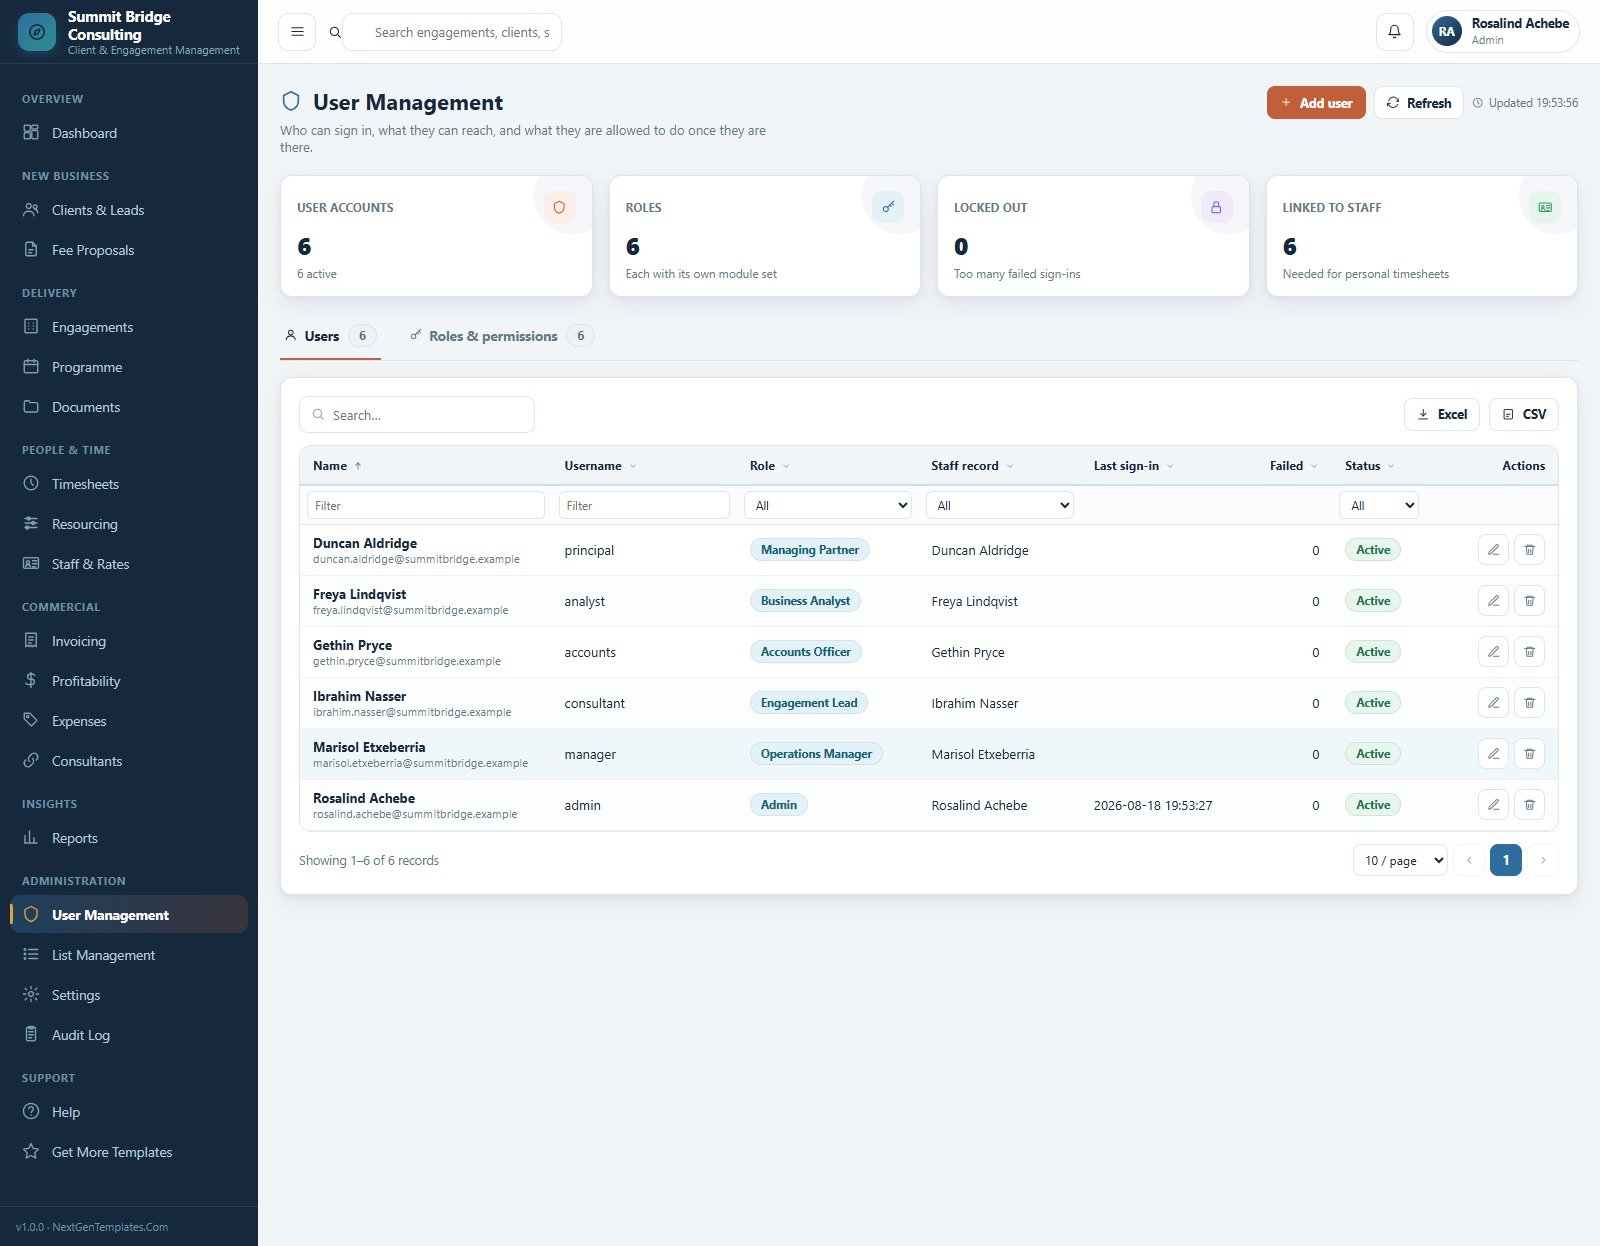This screenshot has height=1246, width=1600.
Task: Delete Marisol Etxeberria's user account
Action: (1529, 754)
